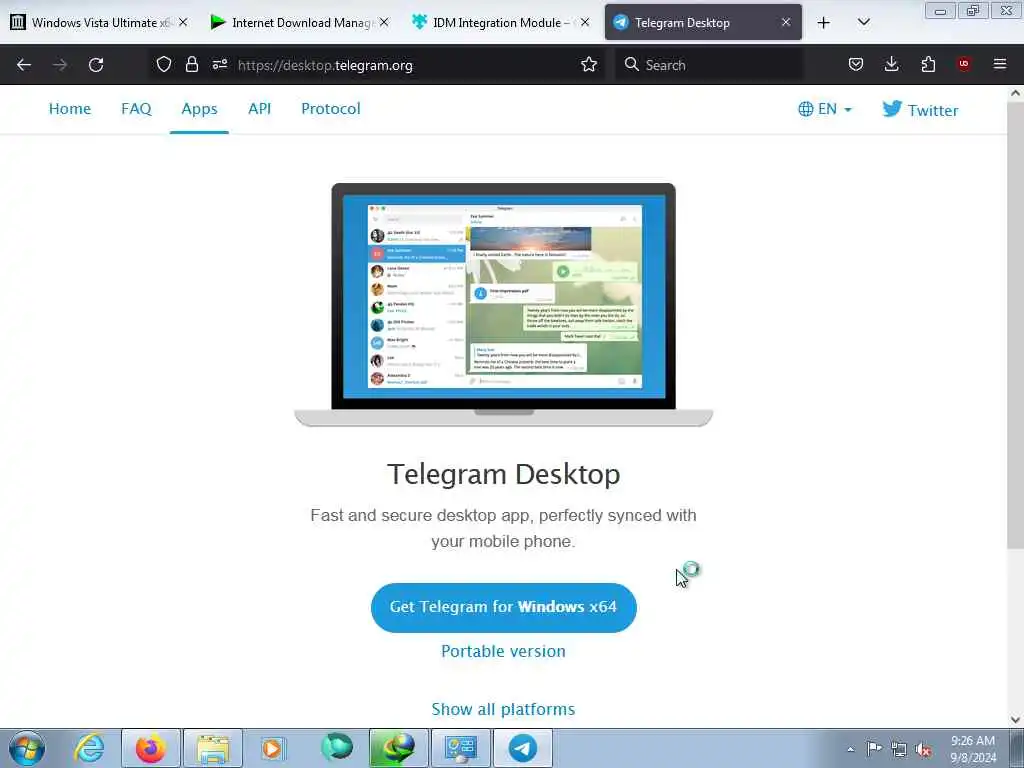Open the tracking protection shield icon
1024x768 pixels.
(164, 64)
